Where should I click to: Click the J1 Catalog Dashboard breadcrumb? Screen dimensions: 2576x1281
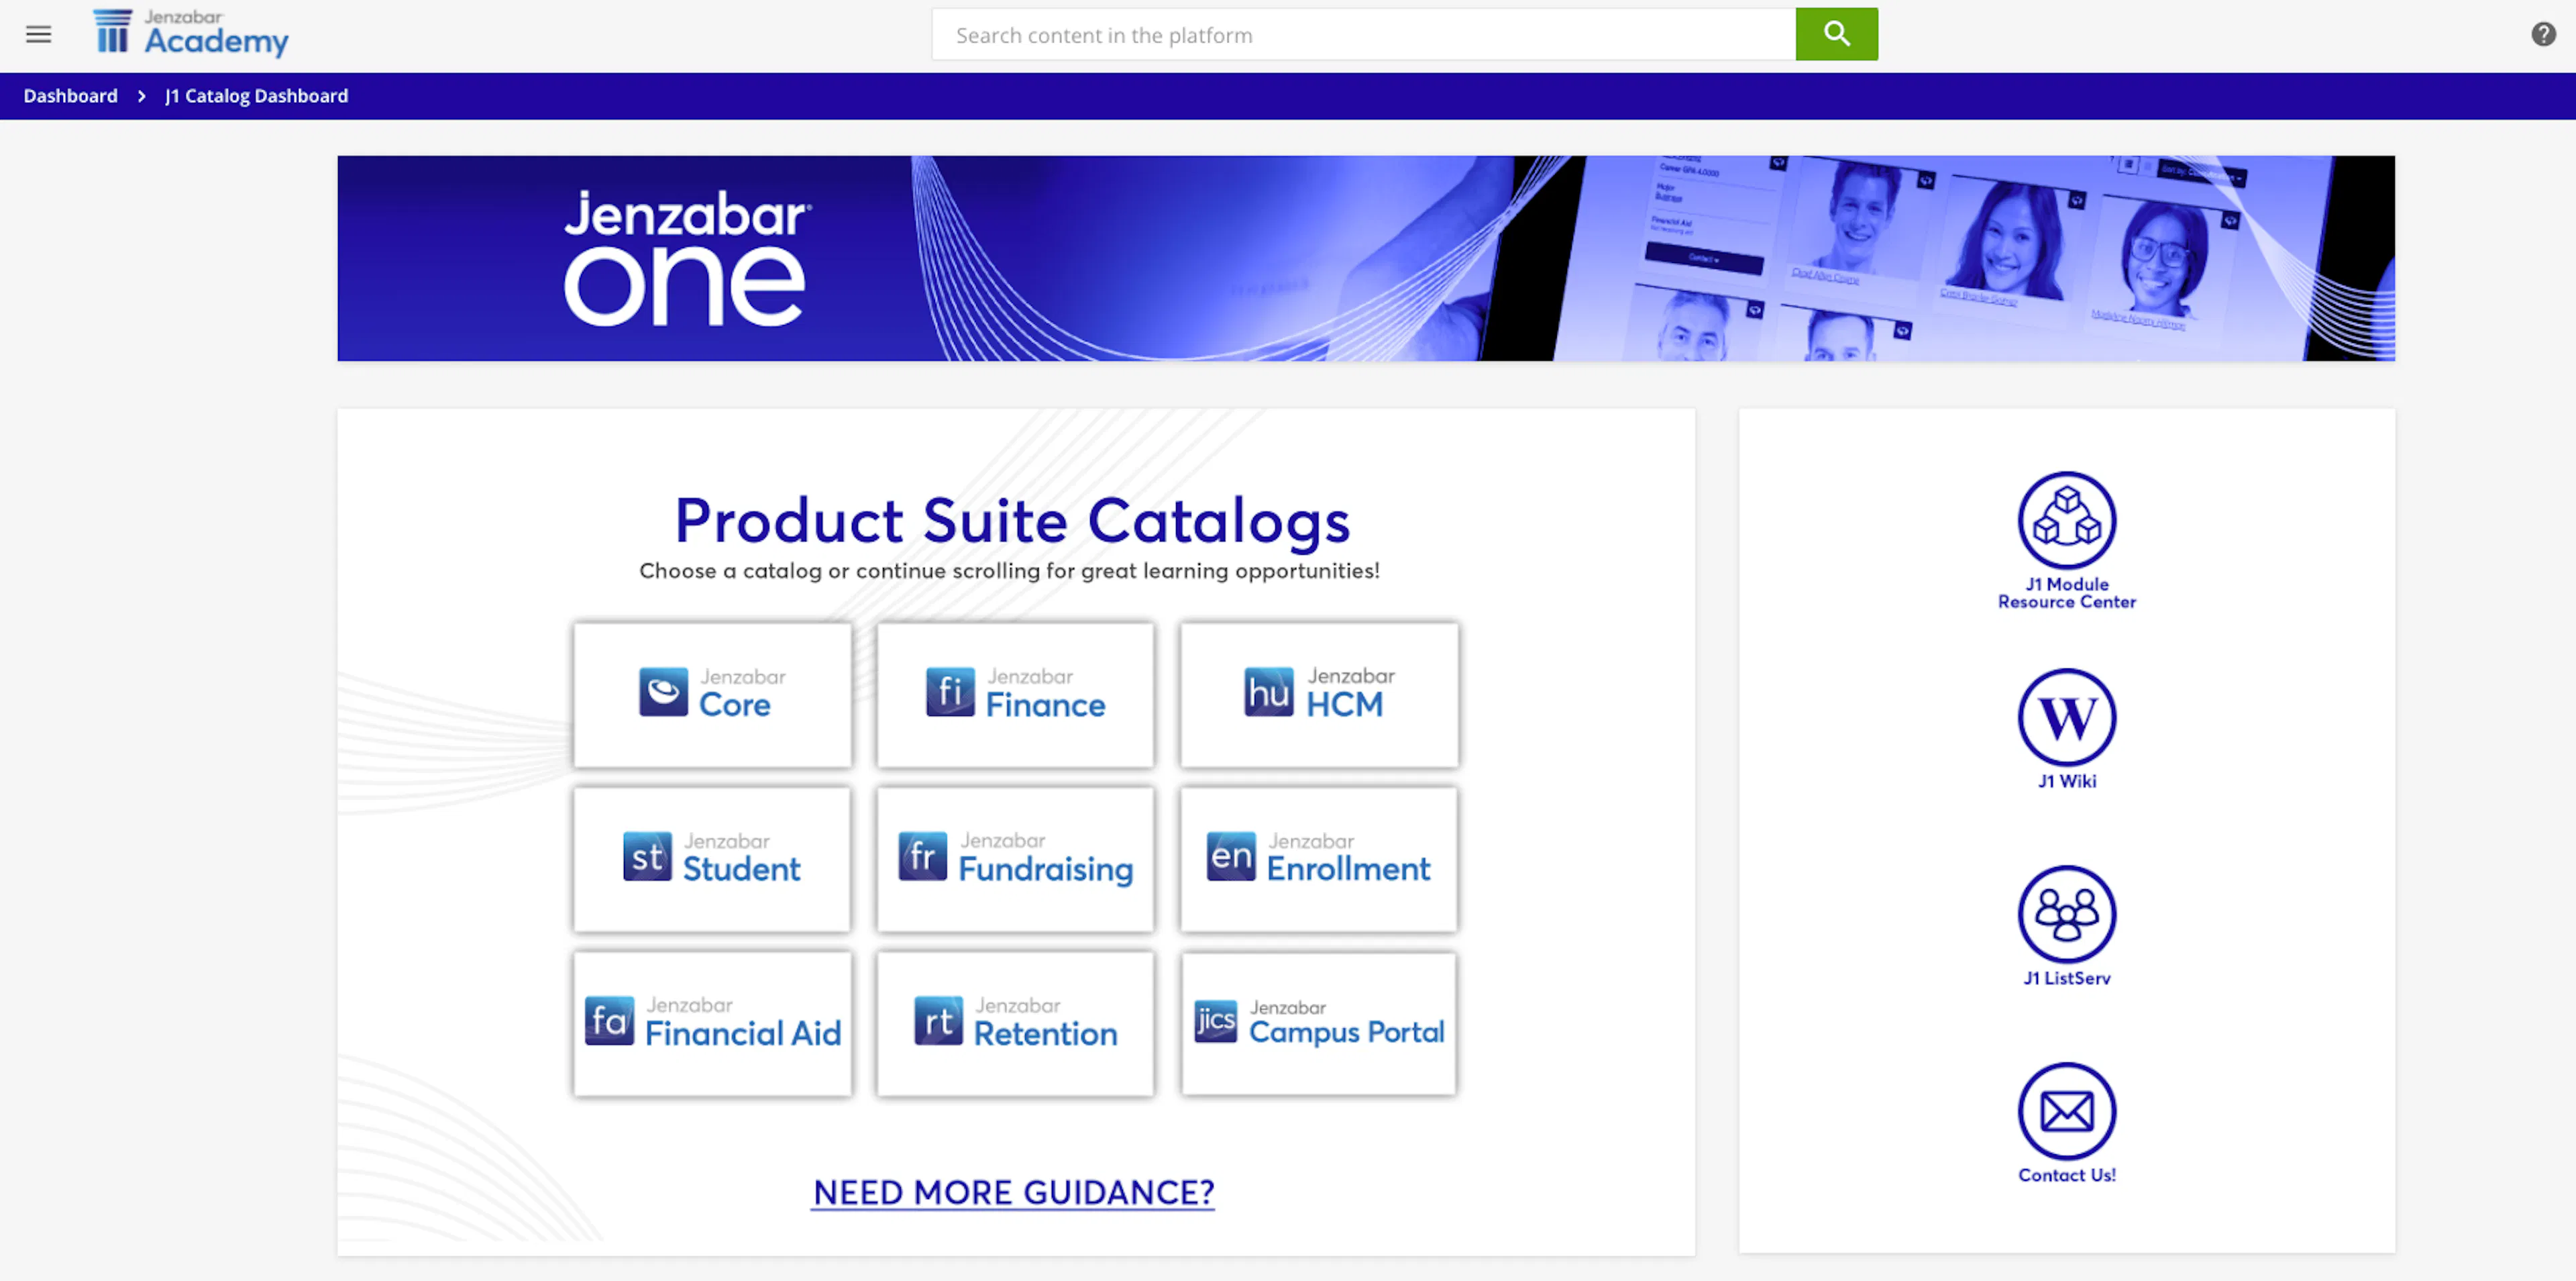pyautogui.click(x=257, y=96)
